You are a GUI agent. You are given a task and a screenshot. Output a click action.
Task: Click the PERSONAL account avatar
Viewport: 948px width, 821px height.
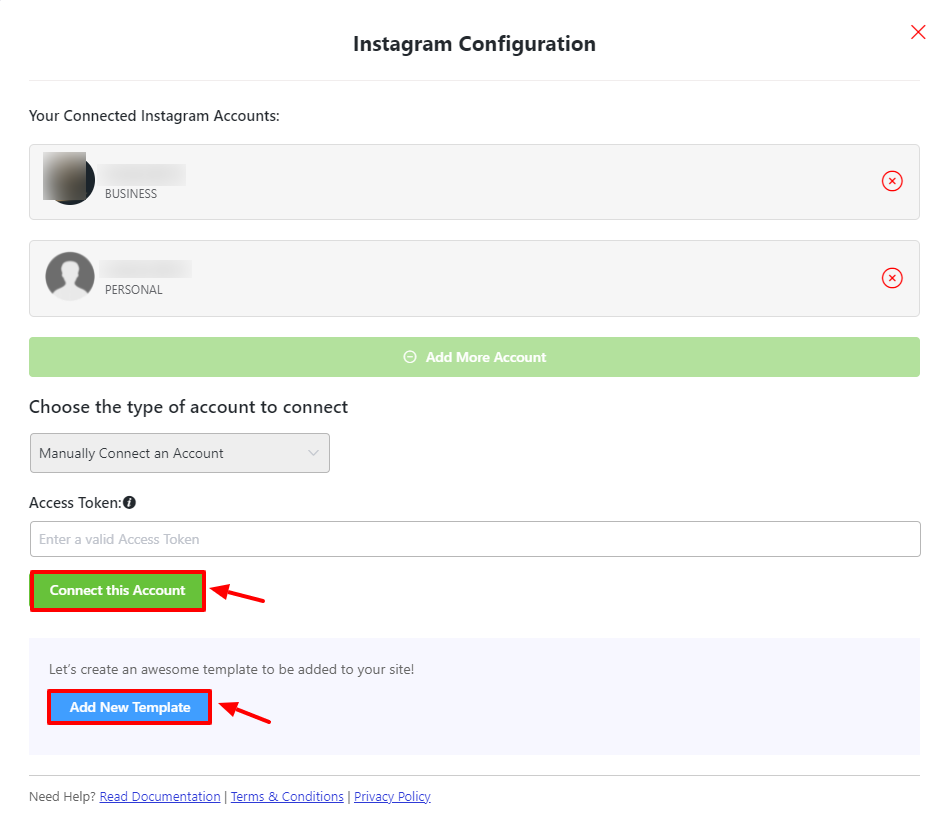pos(70,276)
